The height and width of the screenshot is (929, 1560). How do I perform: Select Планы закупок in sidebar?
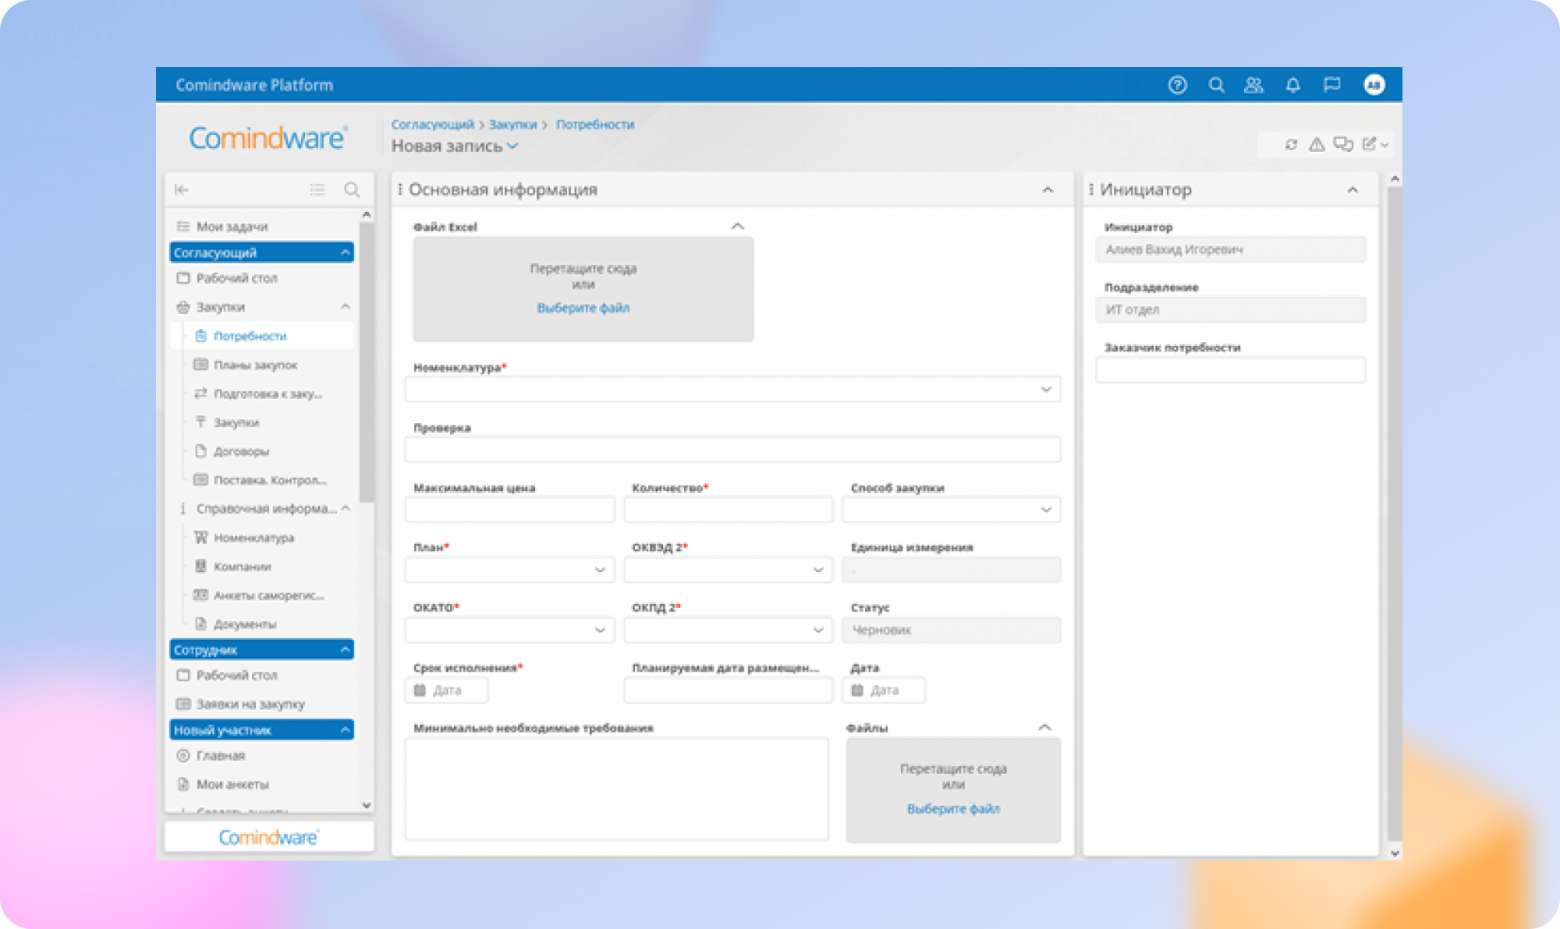(255, 365)
